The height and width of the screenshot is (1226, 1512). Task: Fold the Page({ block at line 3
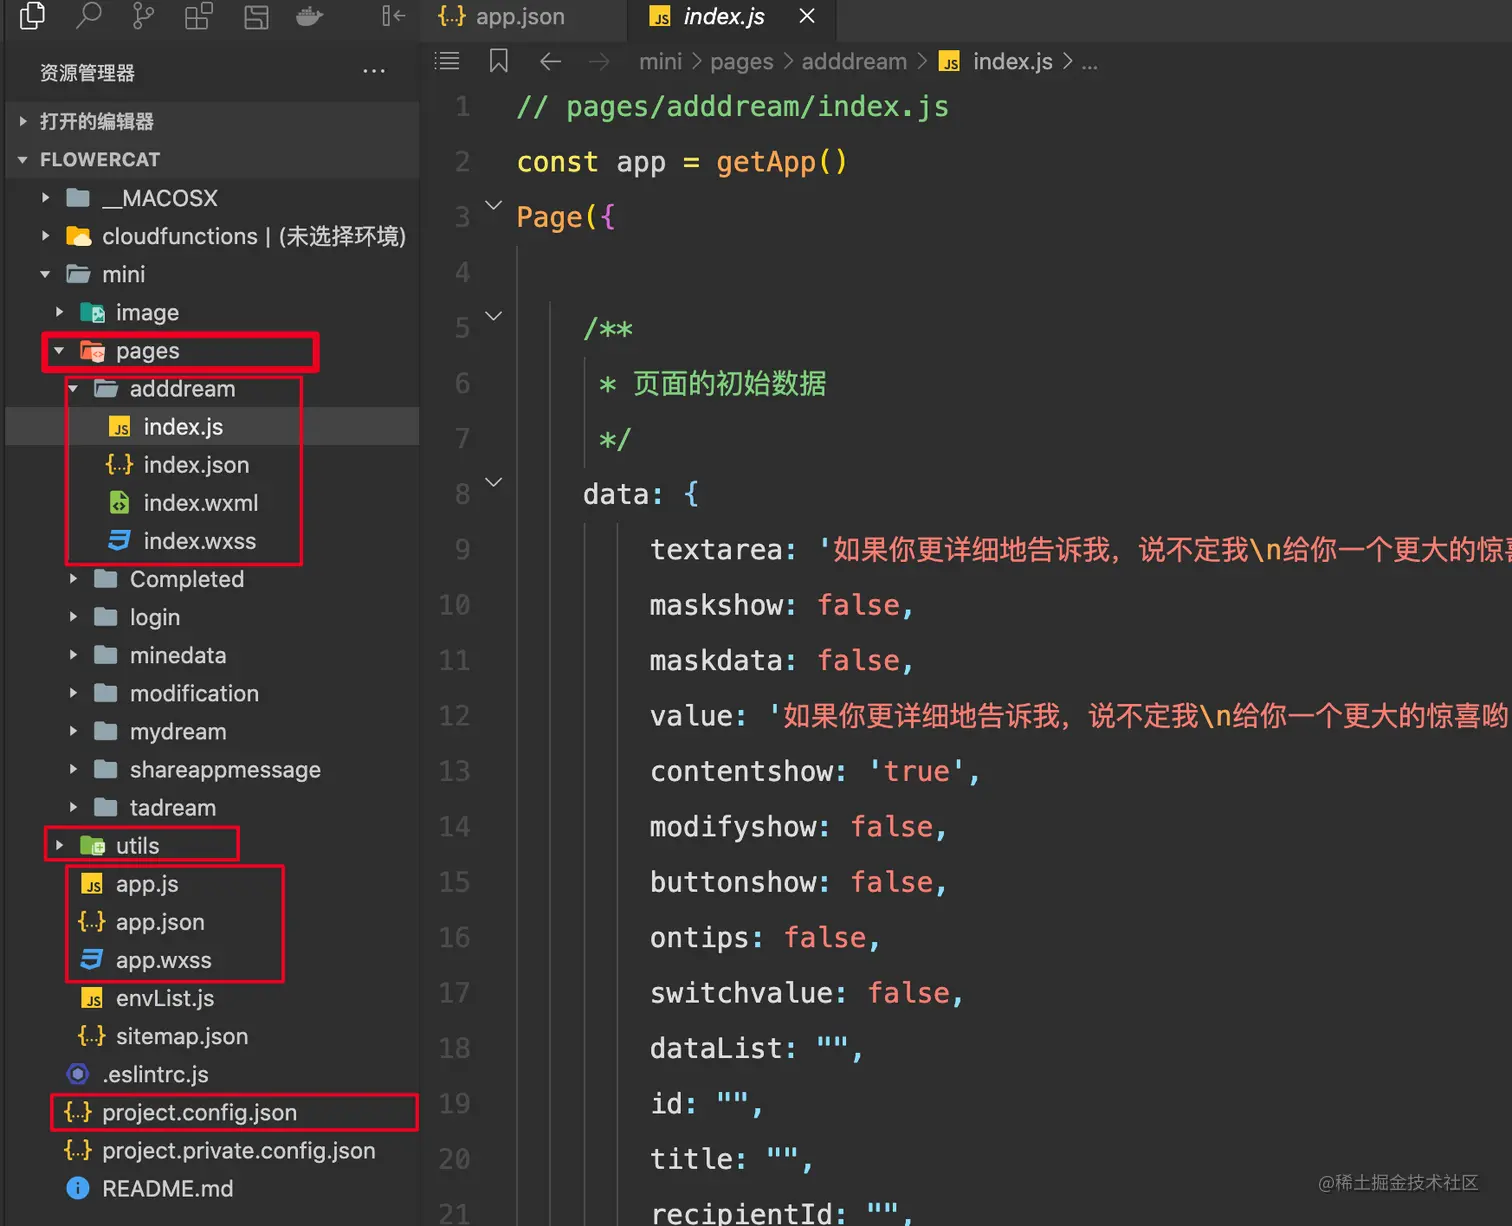coord(493,206)
